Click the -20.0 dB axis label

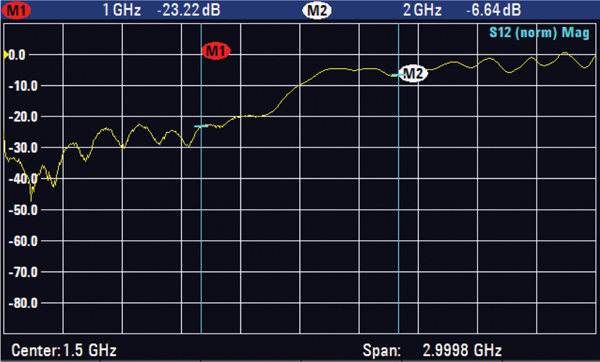click(23, 117)
